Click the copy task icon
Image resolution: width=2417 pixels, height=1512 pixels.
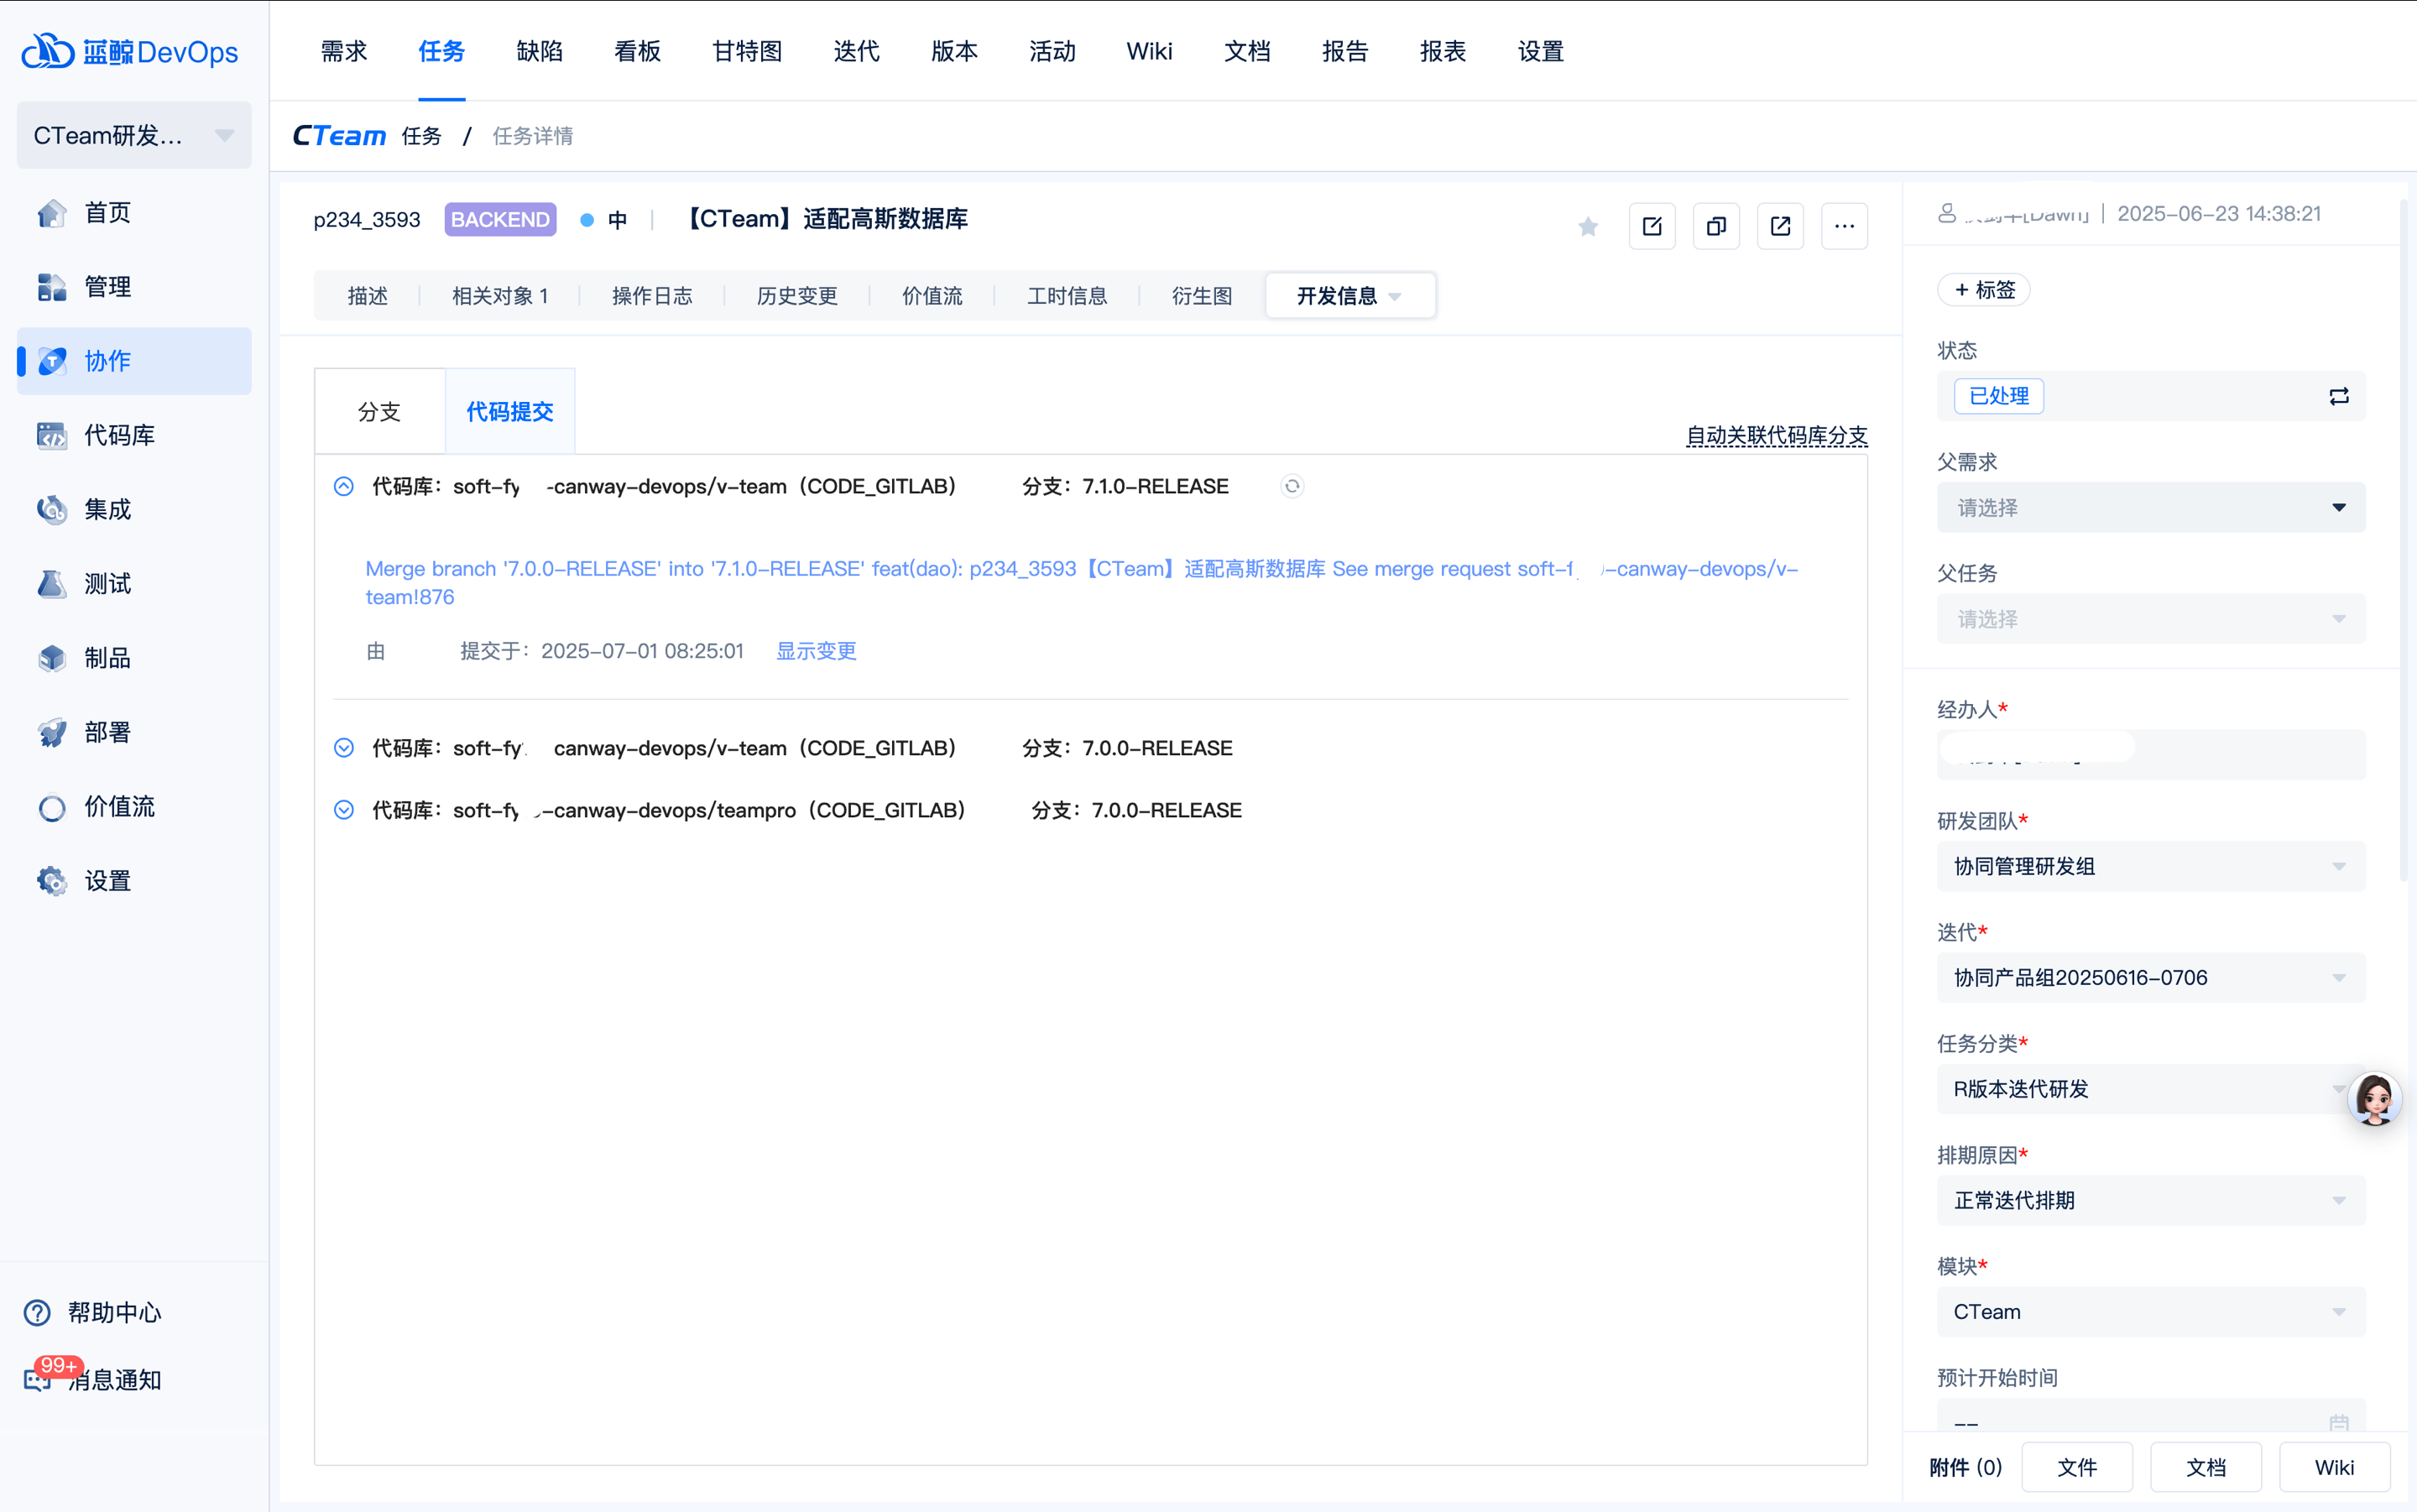coord(1716,227)
